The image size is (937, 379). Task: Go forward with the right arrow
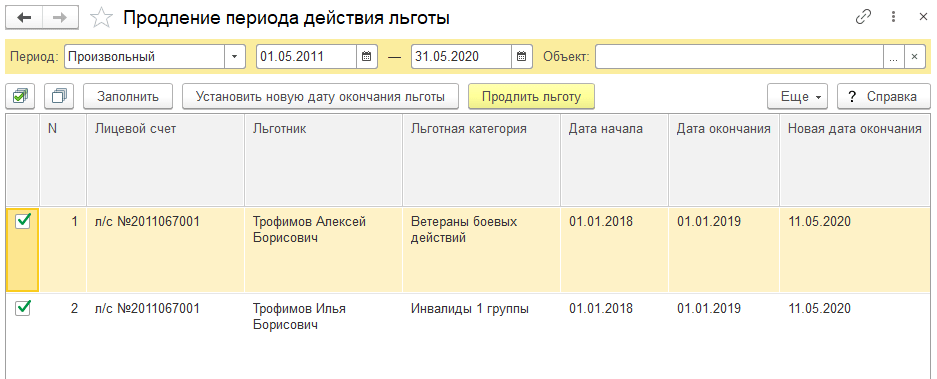(60, 19)
